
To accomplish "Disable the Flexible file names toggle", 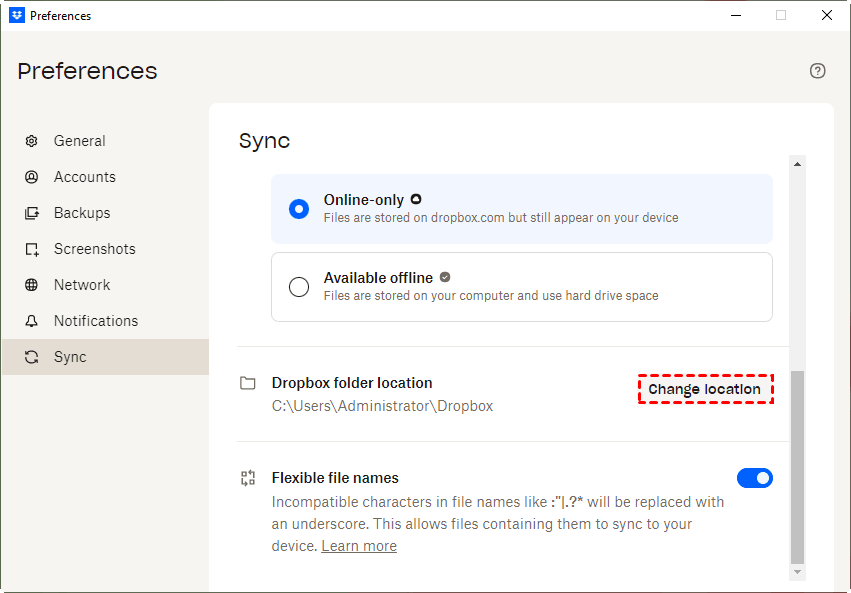I will 755,478.
